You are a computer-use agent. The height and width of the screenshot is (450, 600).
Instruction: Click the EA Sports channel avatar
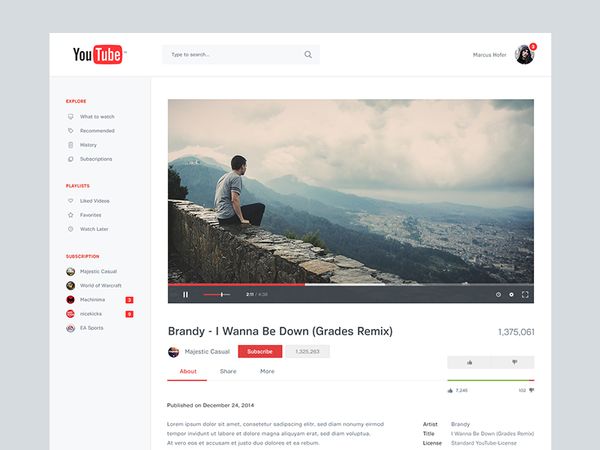pos(70,328)
